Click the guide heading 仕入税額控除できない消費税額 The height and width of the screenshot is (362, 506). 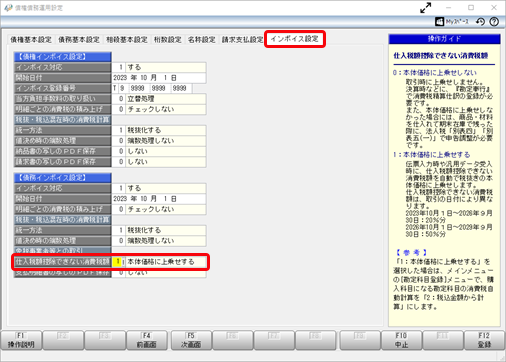(441, 56)
